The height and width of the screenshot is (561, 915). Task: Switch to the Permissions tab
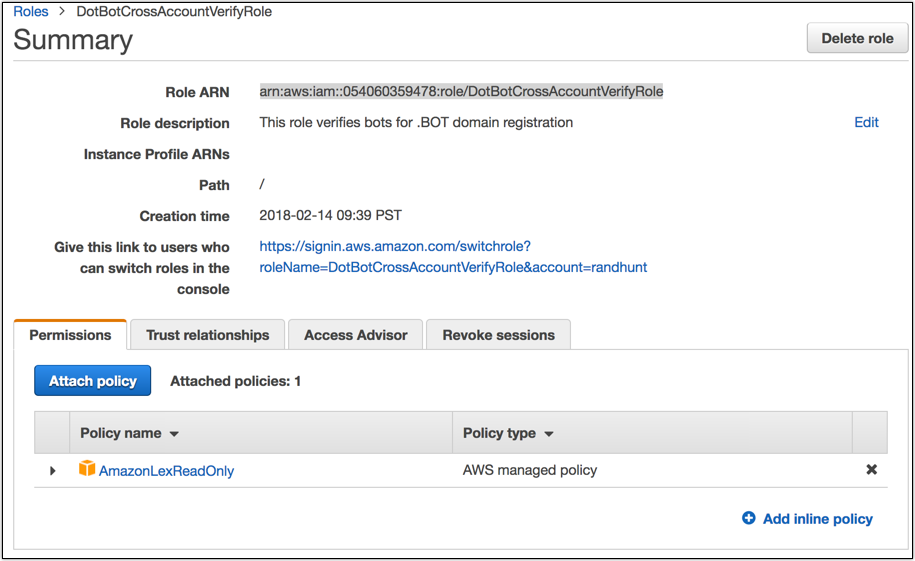click(70, 334)
